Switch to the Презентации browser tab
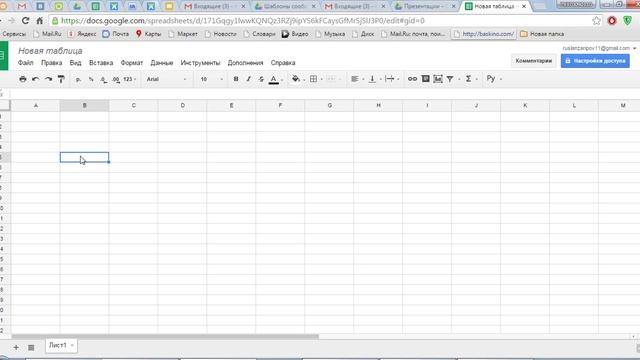 click(x=424, y=6)
